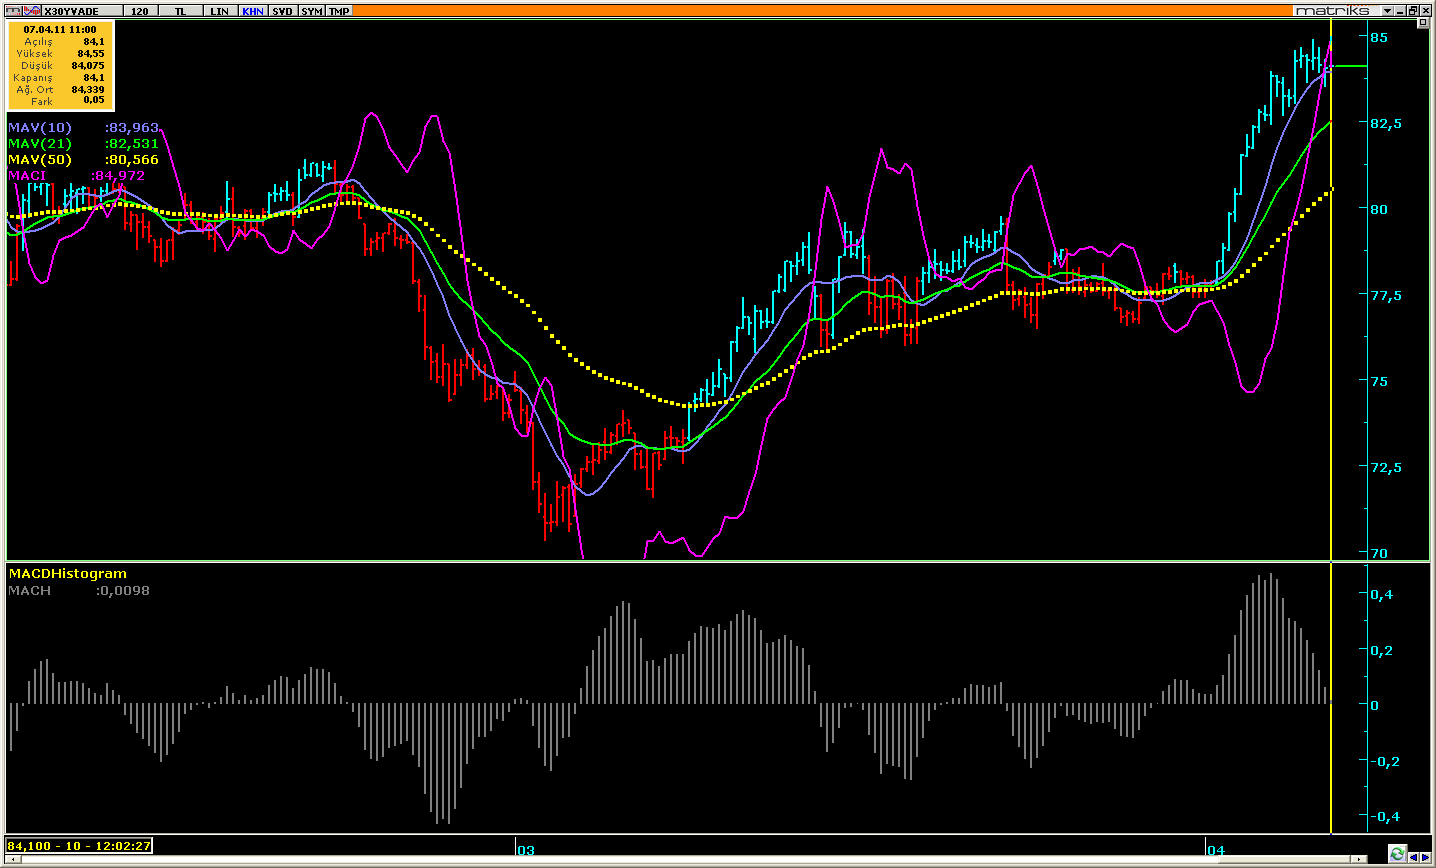The width and height of the screenshot is (1436, 868).
Task: Toggle the LIN linear scale button
Action: (x=220, y=11)
